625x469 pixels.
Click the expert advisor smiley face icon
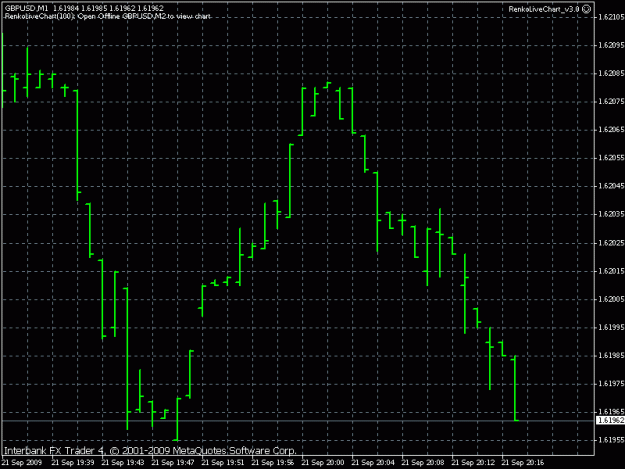(586, 9)
